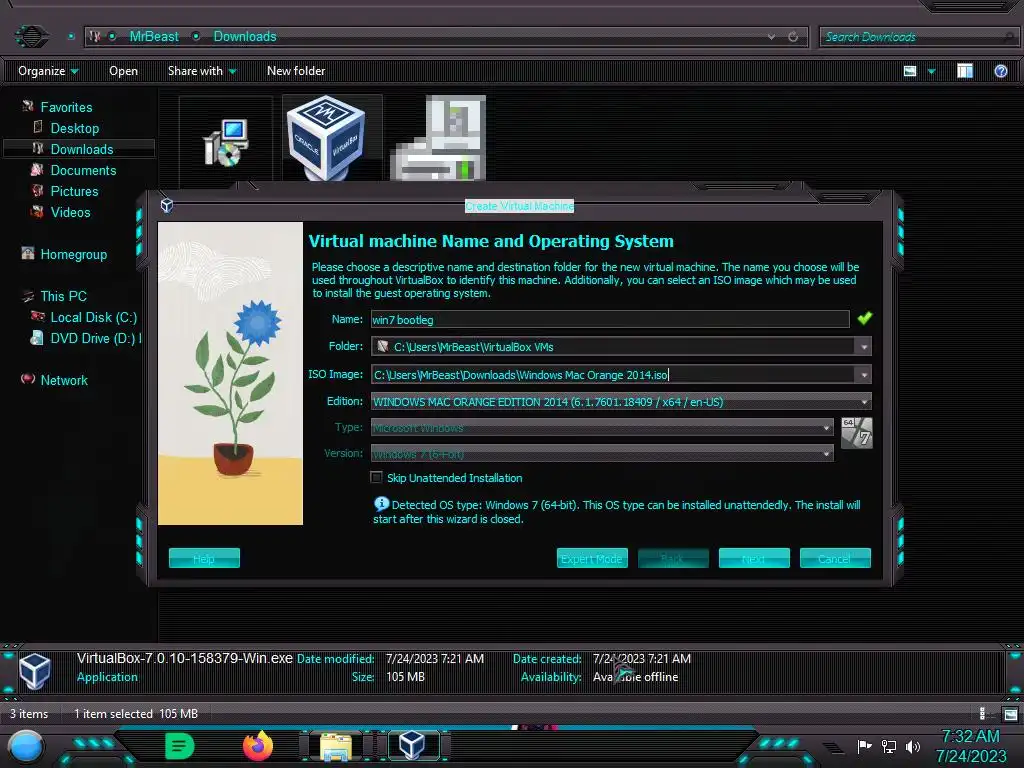Open Local Disk (C:) in the sidebar
1024x768 pixels.
click(x=93, y=317)
